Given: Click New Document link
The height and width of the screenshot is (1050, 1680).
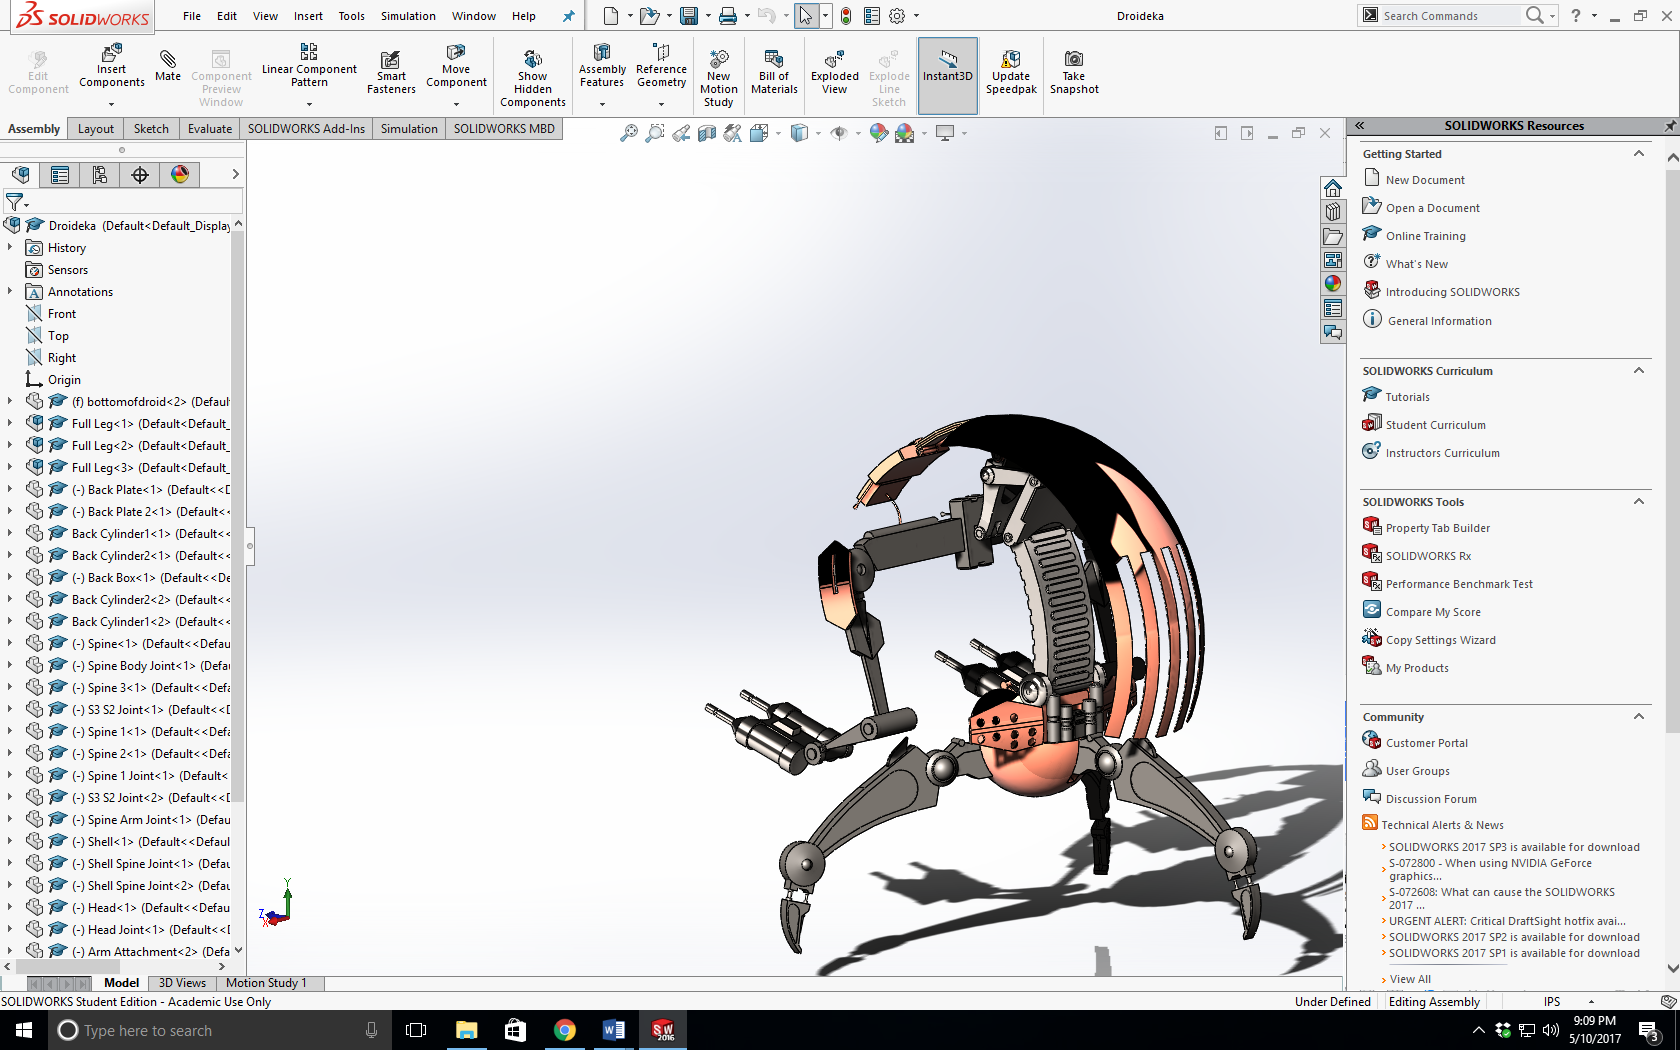Looking at the screenshot, I should (x=1425, y=180).
